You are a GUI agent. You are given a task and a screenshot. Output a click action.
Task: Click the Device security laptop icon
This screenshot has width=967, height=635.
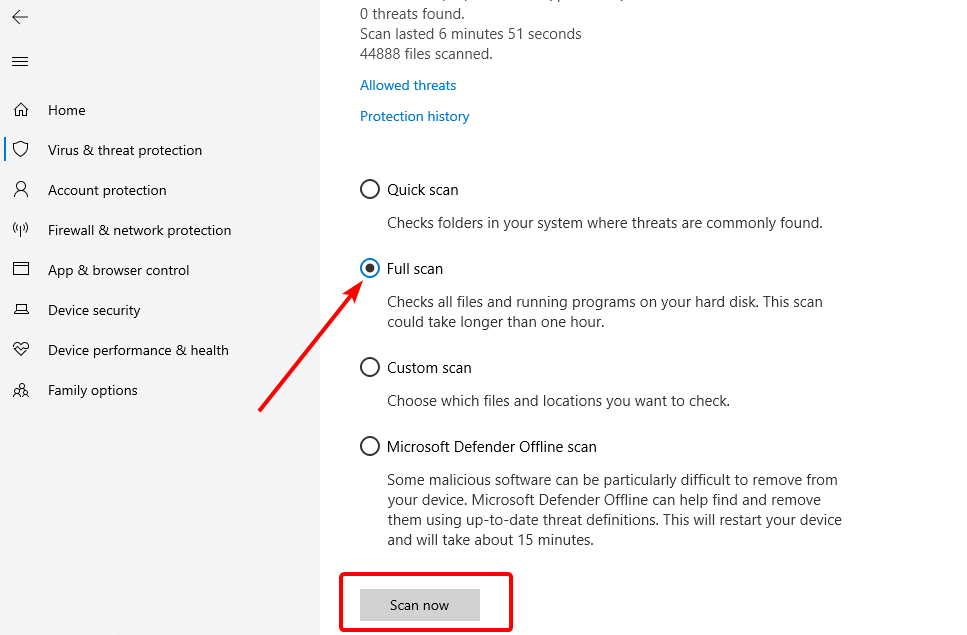pos(20,310)
